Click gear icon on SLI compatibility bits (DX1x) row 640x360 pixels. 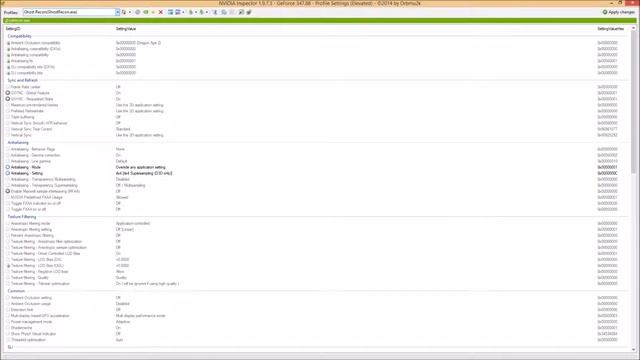8,67
